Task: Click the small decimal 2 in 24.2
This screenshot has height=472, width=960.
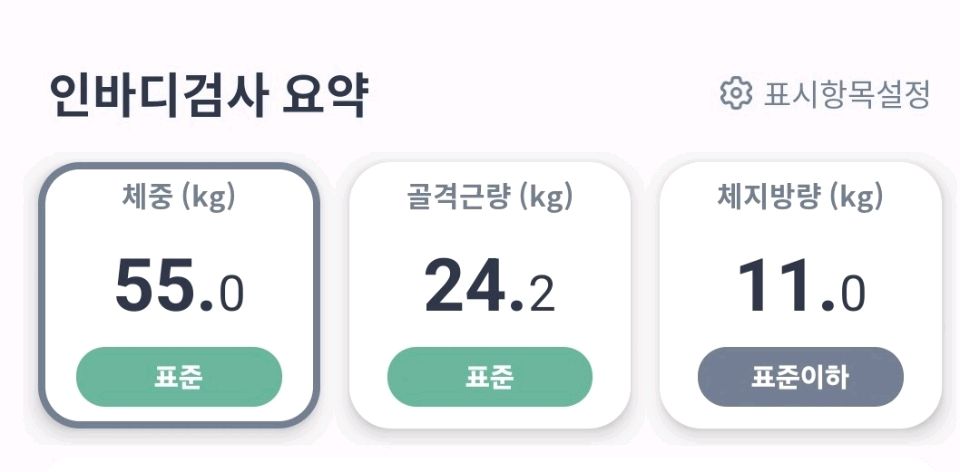Action: pyautogui.click(x=542, y=294)
